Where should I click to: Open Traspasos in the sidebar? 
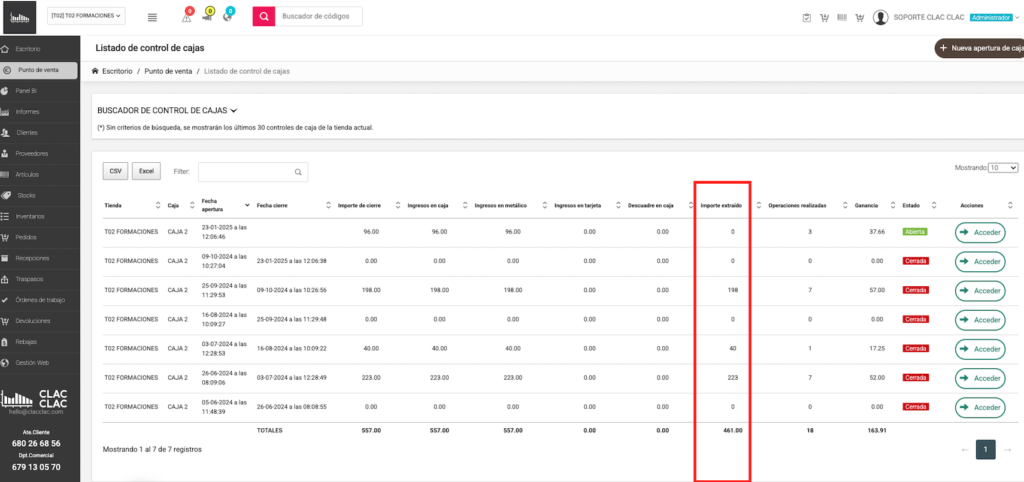[39, 279]
